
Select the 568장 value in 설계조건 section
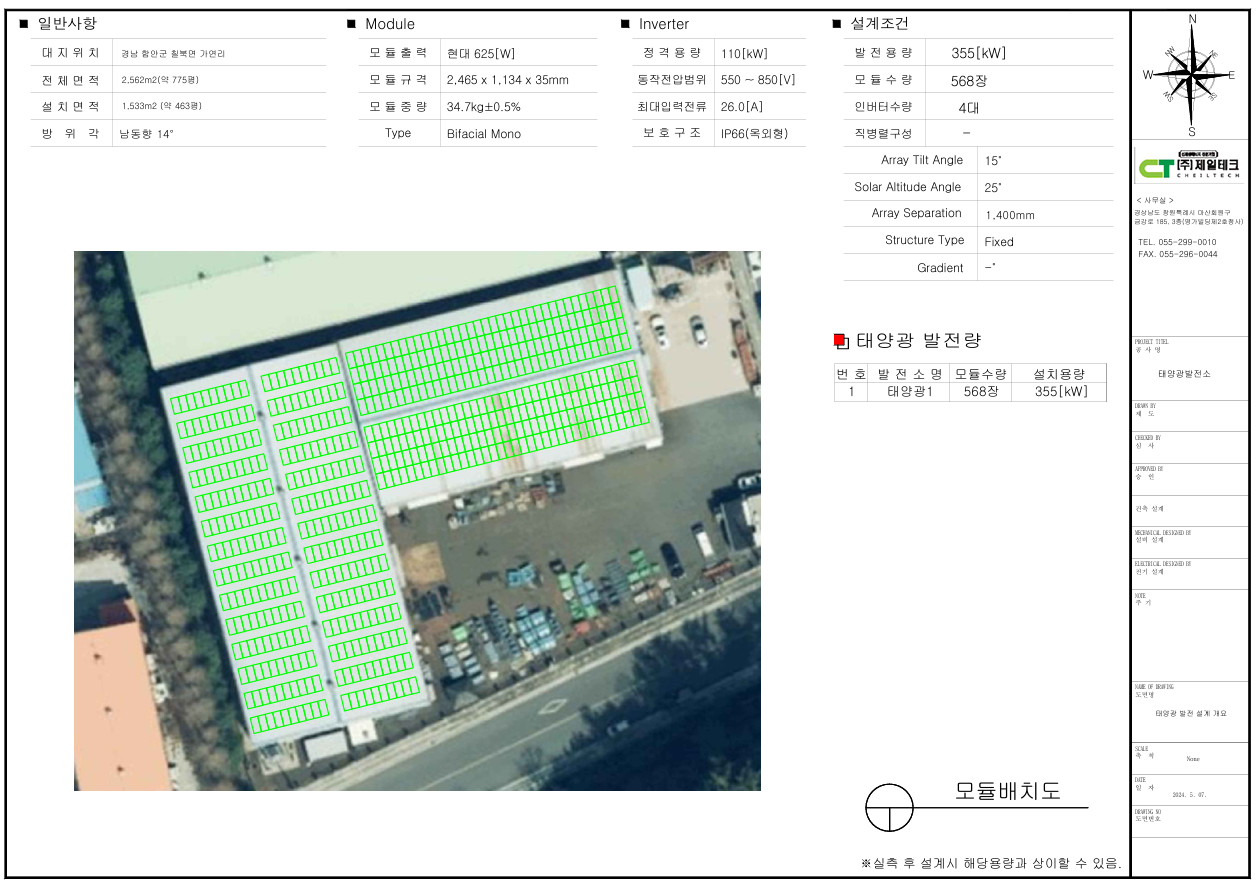point(968,81)
